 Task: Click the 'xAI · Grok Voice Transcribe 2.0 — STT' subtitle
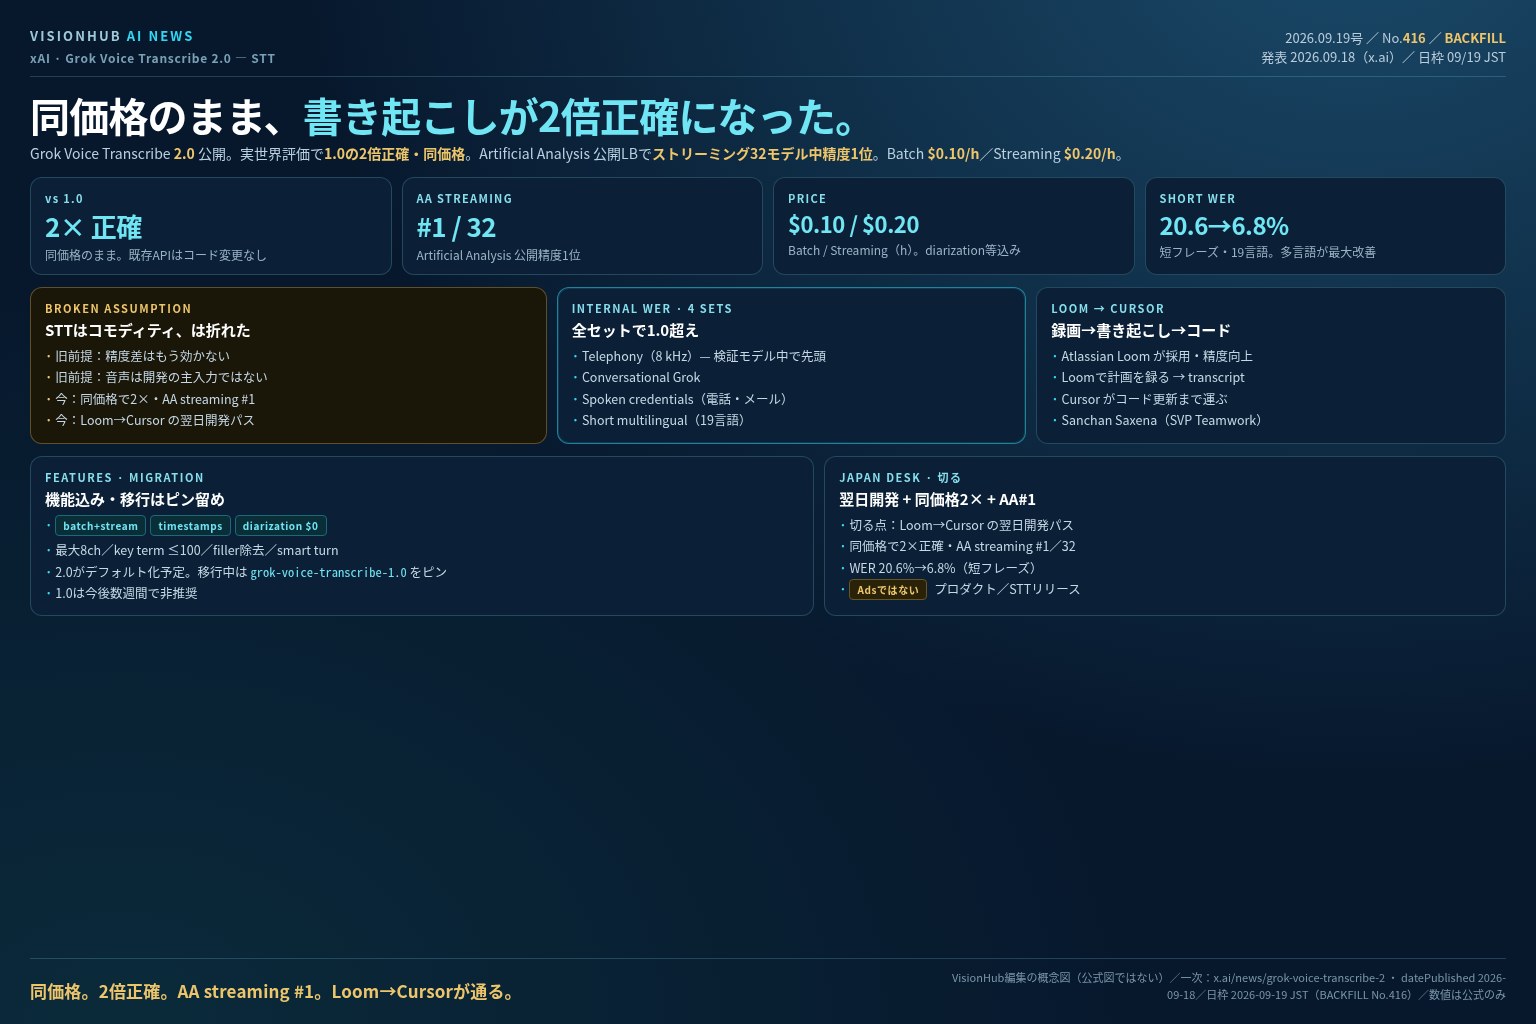point(152,58)
